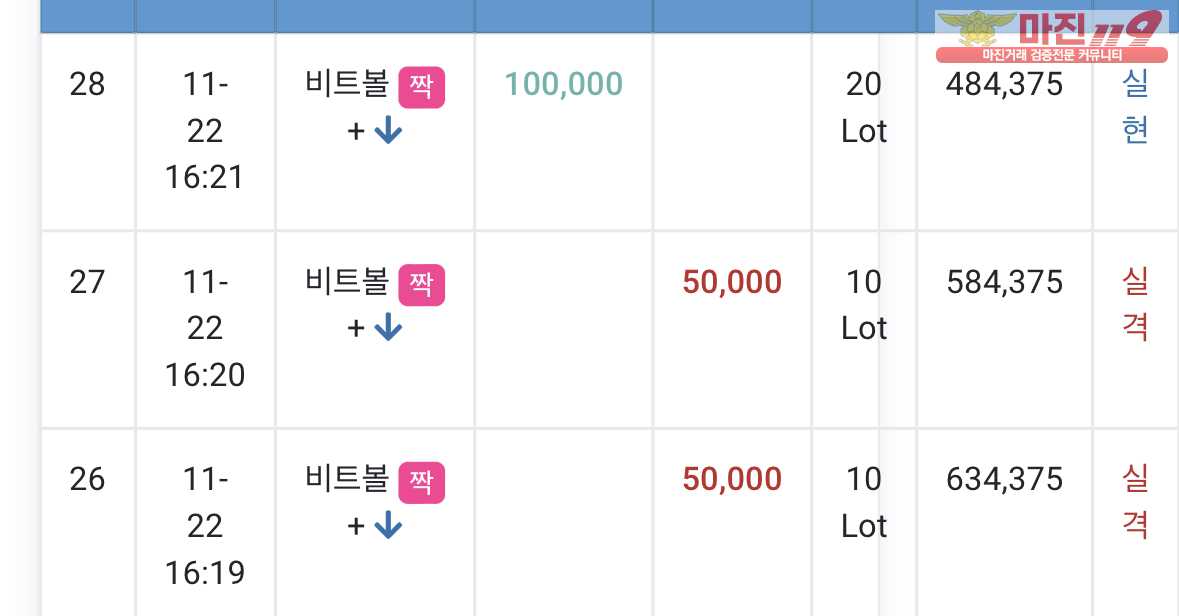1179x616 pixels.
Task: Click the 실격 status in row 27
Action: pyautogui.click(x=1135, y=304)
